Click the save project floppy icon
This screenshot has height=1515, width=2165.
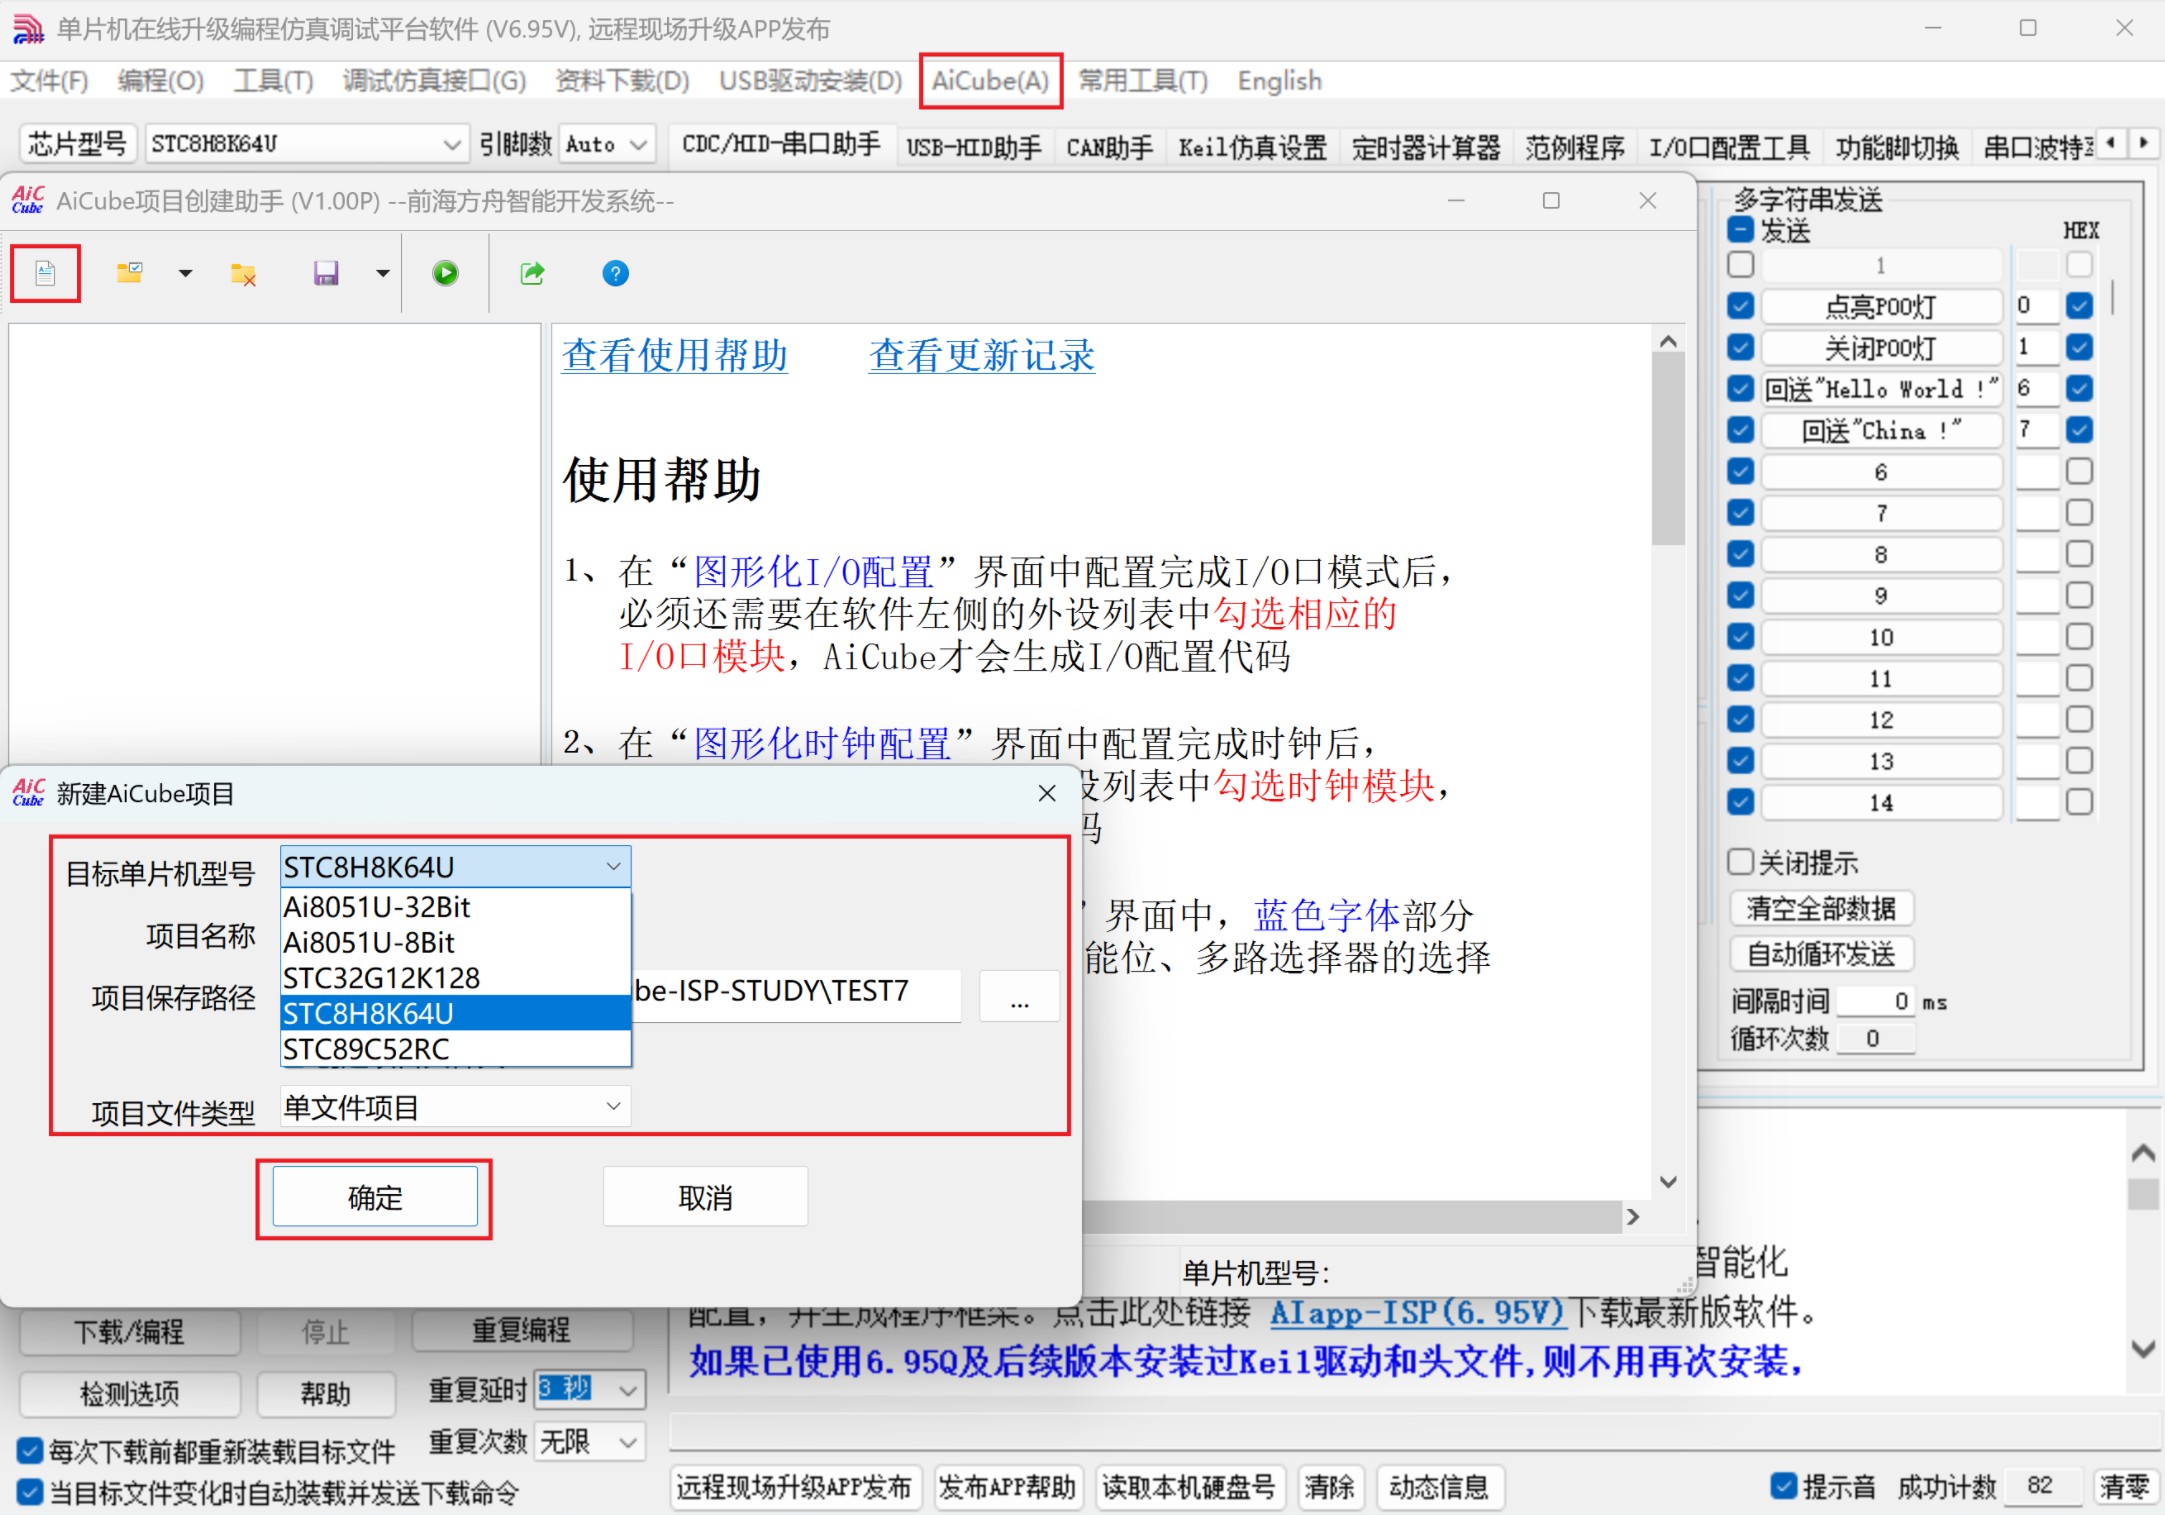coord(326,273)
